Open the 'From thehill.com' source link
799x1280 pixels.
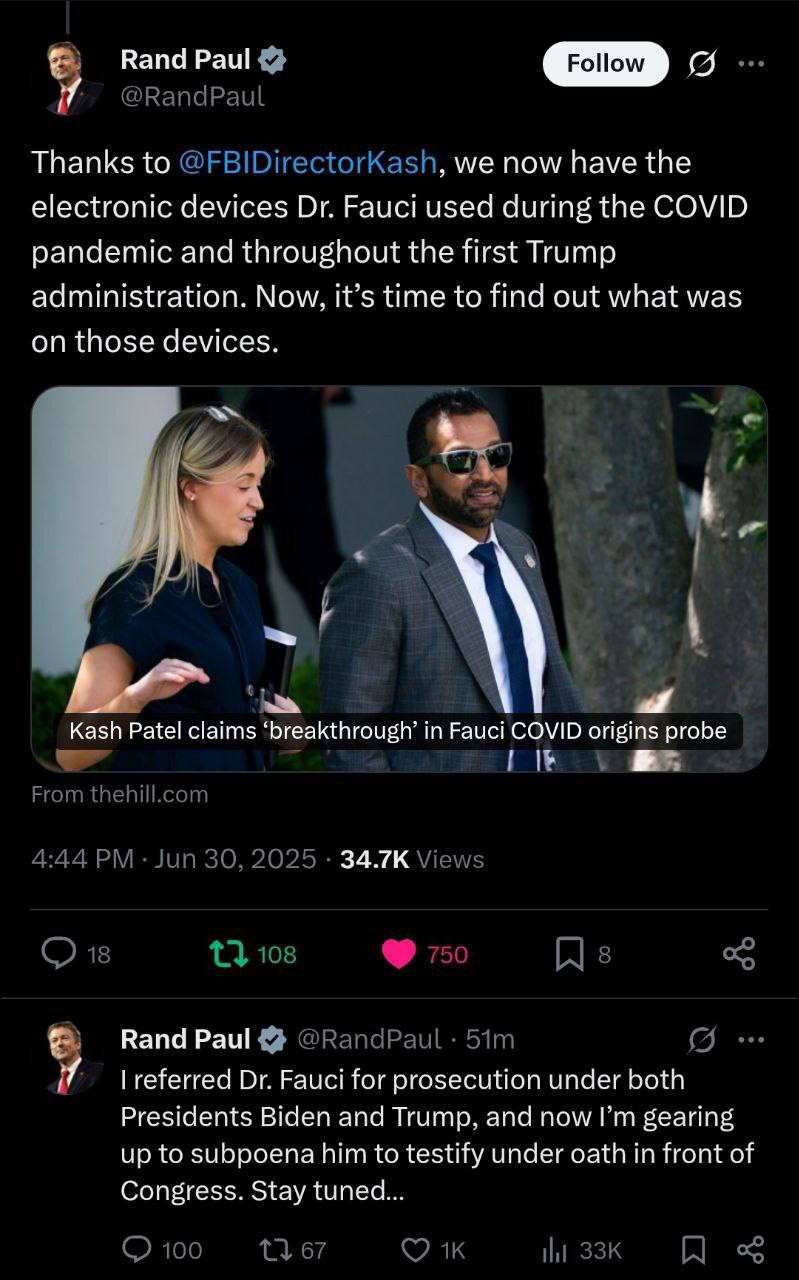click(120, 795)
